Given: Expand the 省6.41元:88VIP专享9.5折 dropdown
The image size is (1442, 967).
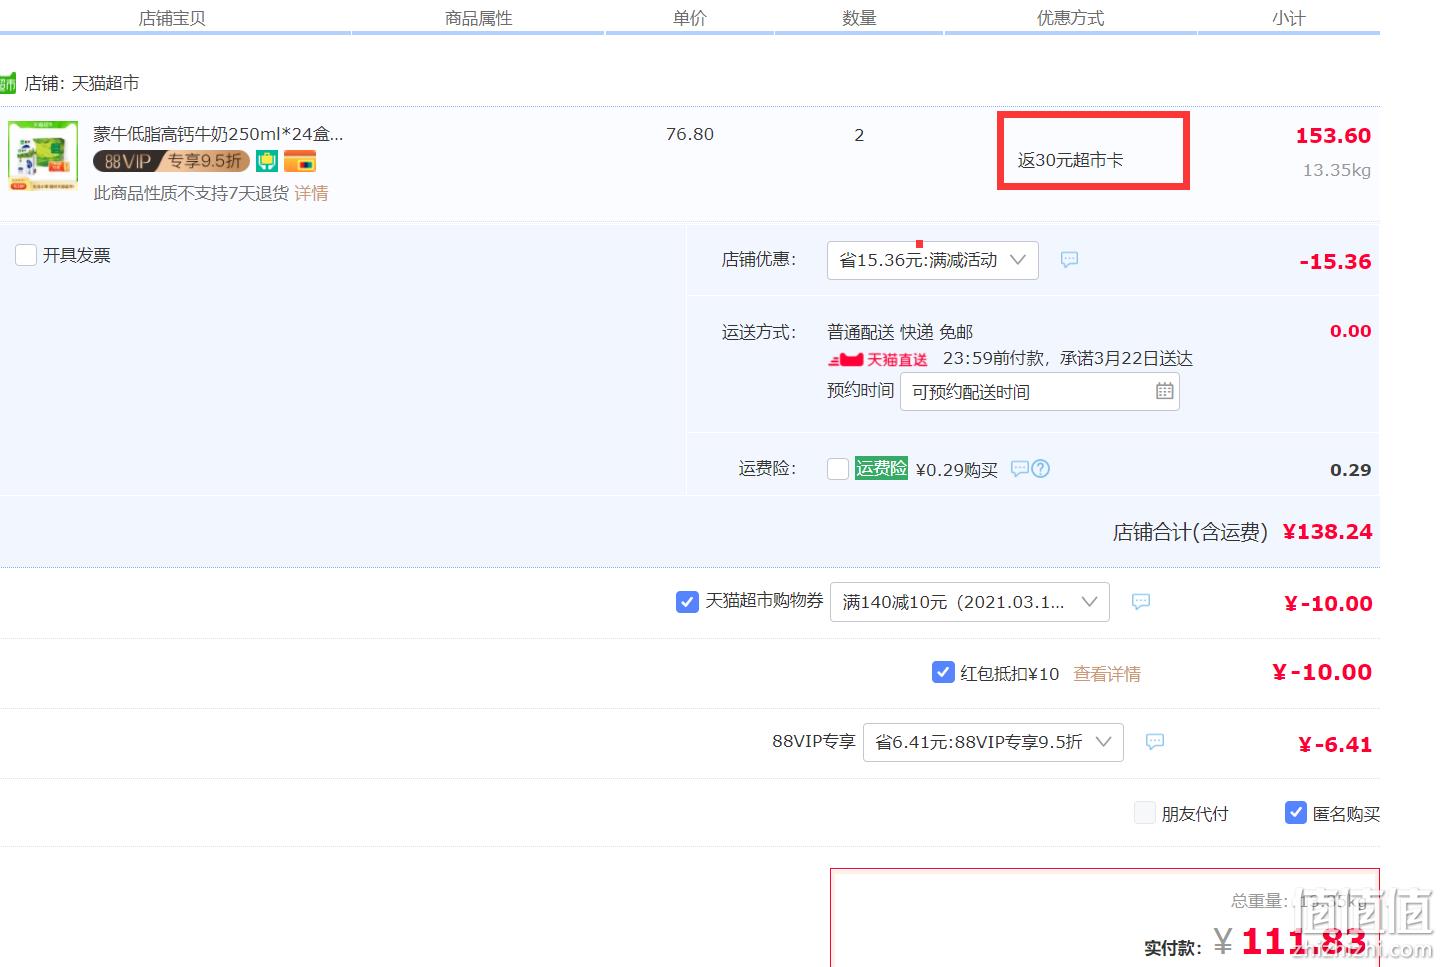Looking at the screenshot, I should 993,742.
